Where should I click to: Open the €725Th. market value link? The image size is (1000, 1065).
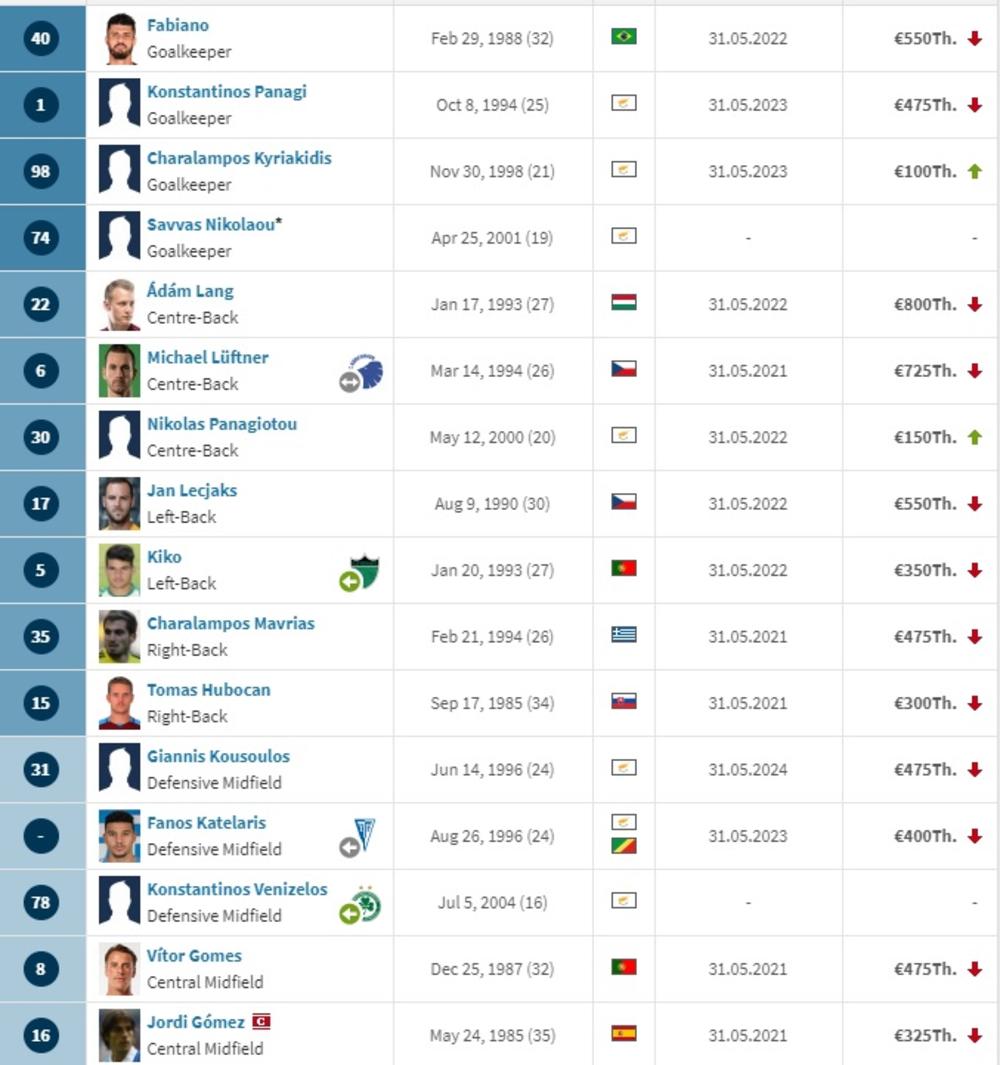click(925, 371)
